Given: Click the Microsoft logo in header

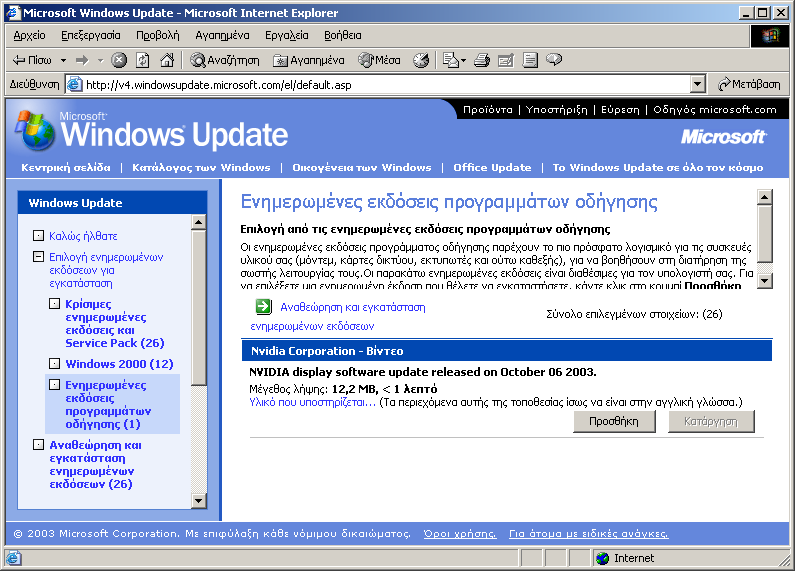Looking at the screenshot, I should pyautogui.click(x=724, y=137).
